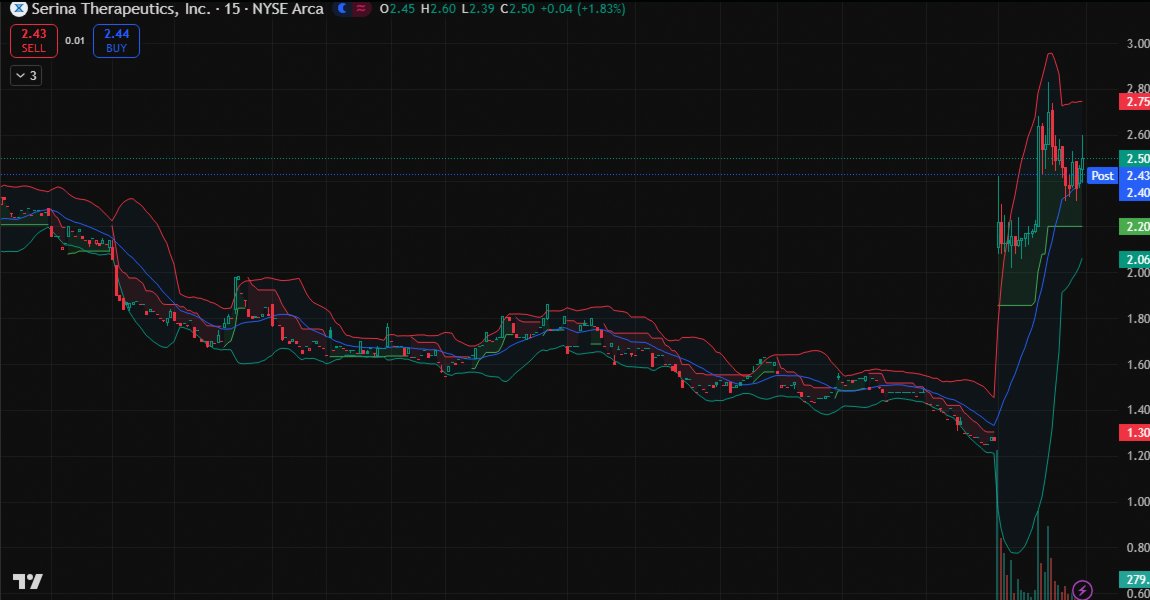
Task: Click the close value C2.50
Action: (517, 9)
